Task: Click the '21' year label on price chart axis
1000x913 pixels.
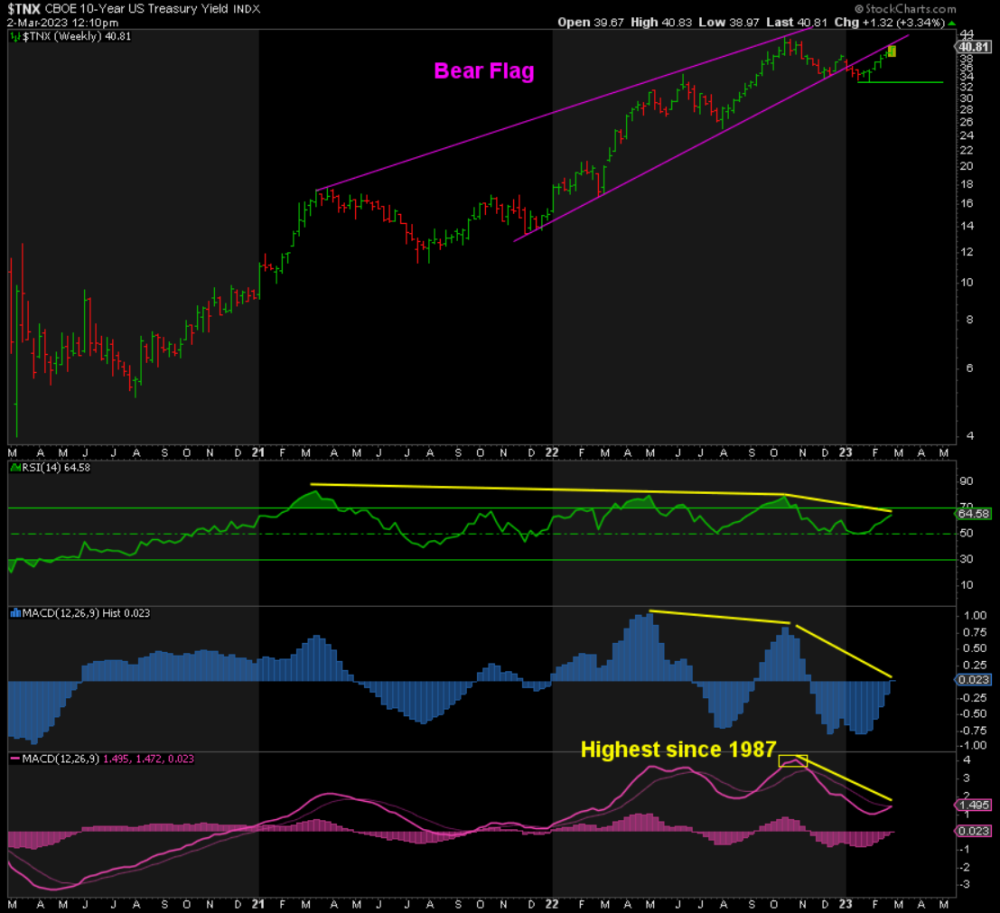Action: click(x=258, y=453)
